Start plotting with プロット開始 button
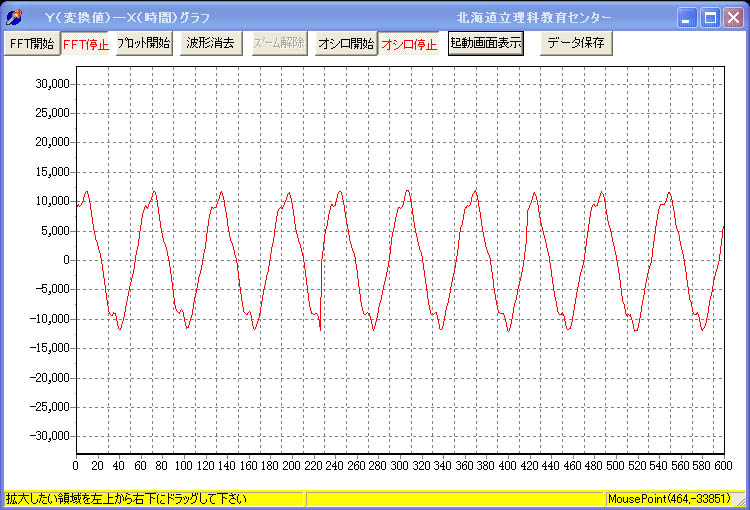750x510 pixels. [144, 44]
